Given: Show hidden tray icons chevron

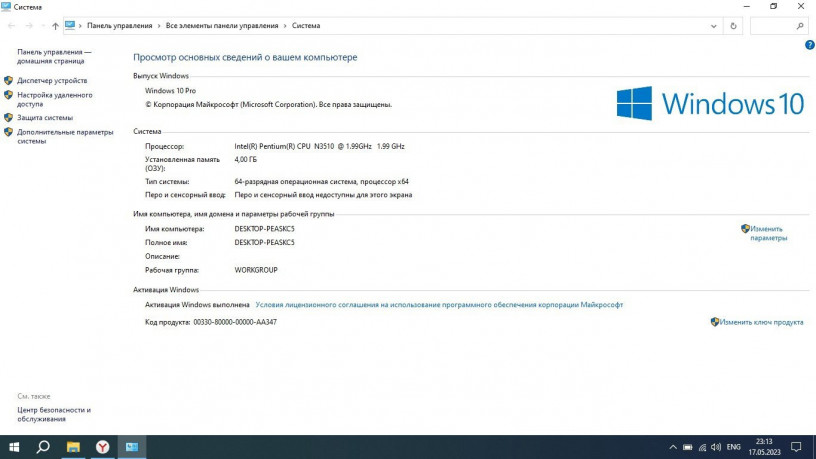Looking at the screenshot, I should [x=673, y=447].
